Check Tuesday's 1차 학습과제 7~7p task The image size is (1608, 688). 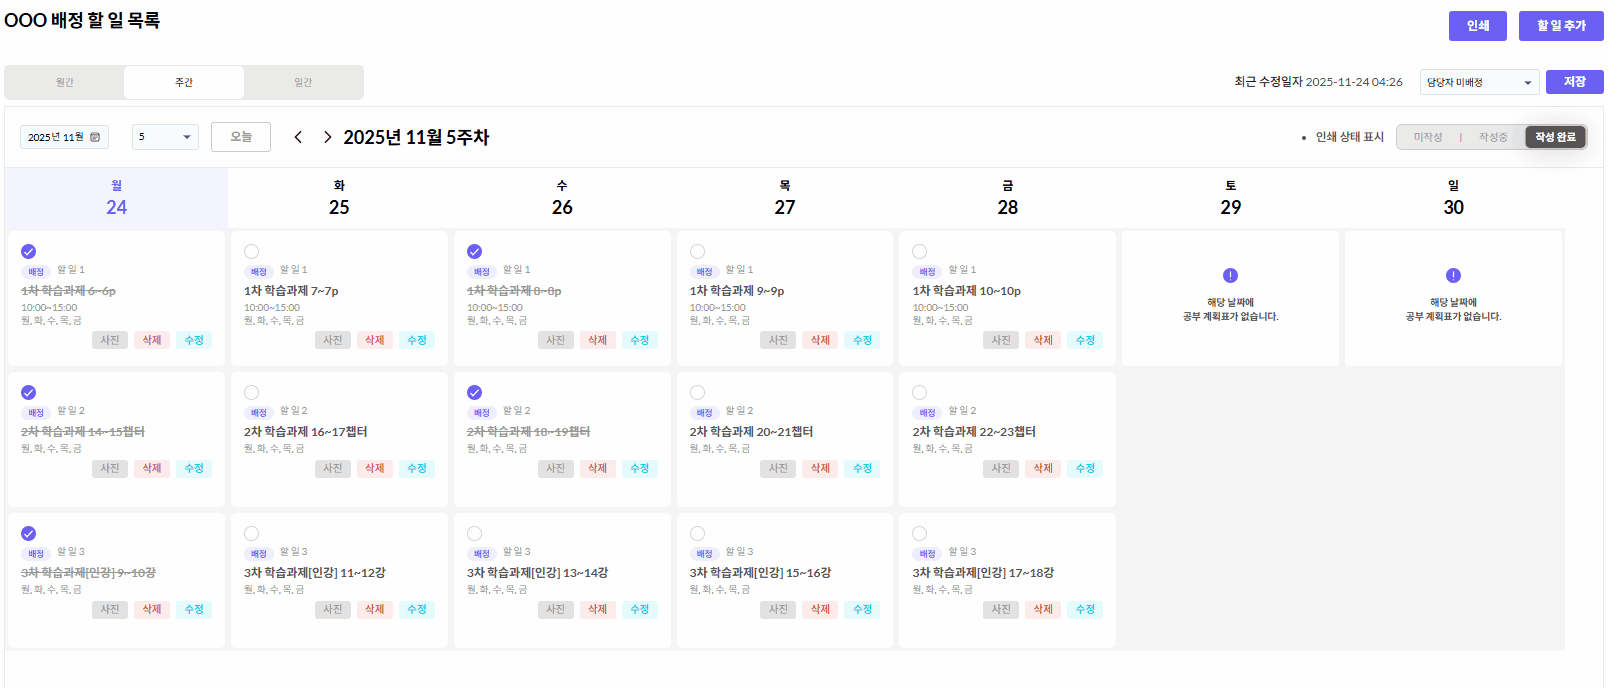(252, 251)
